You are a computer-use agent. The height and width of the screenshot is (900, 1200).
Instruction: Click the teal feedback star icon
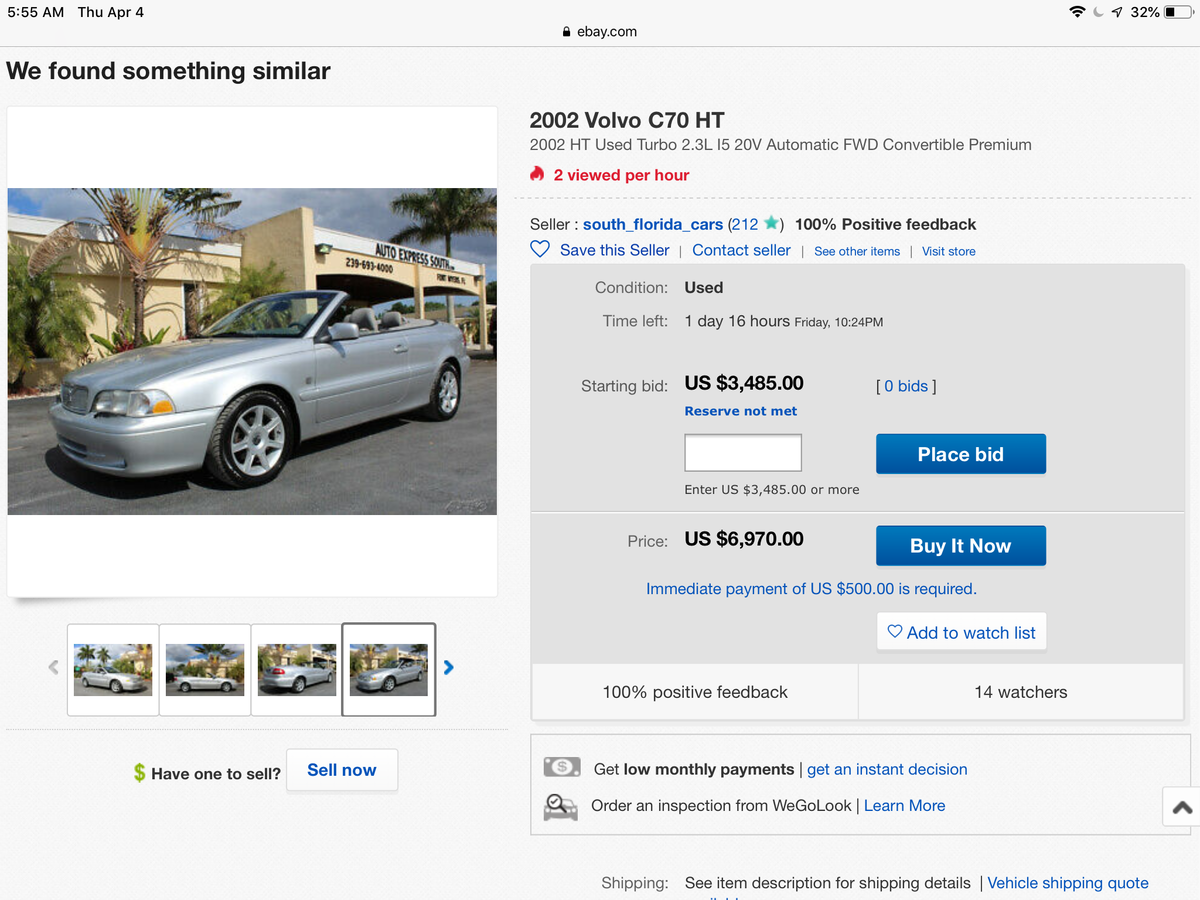[771, 224]
